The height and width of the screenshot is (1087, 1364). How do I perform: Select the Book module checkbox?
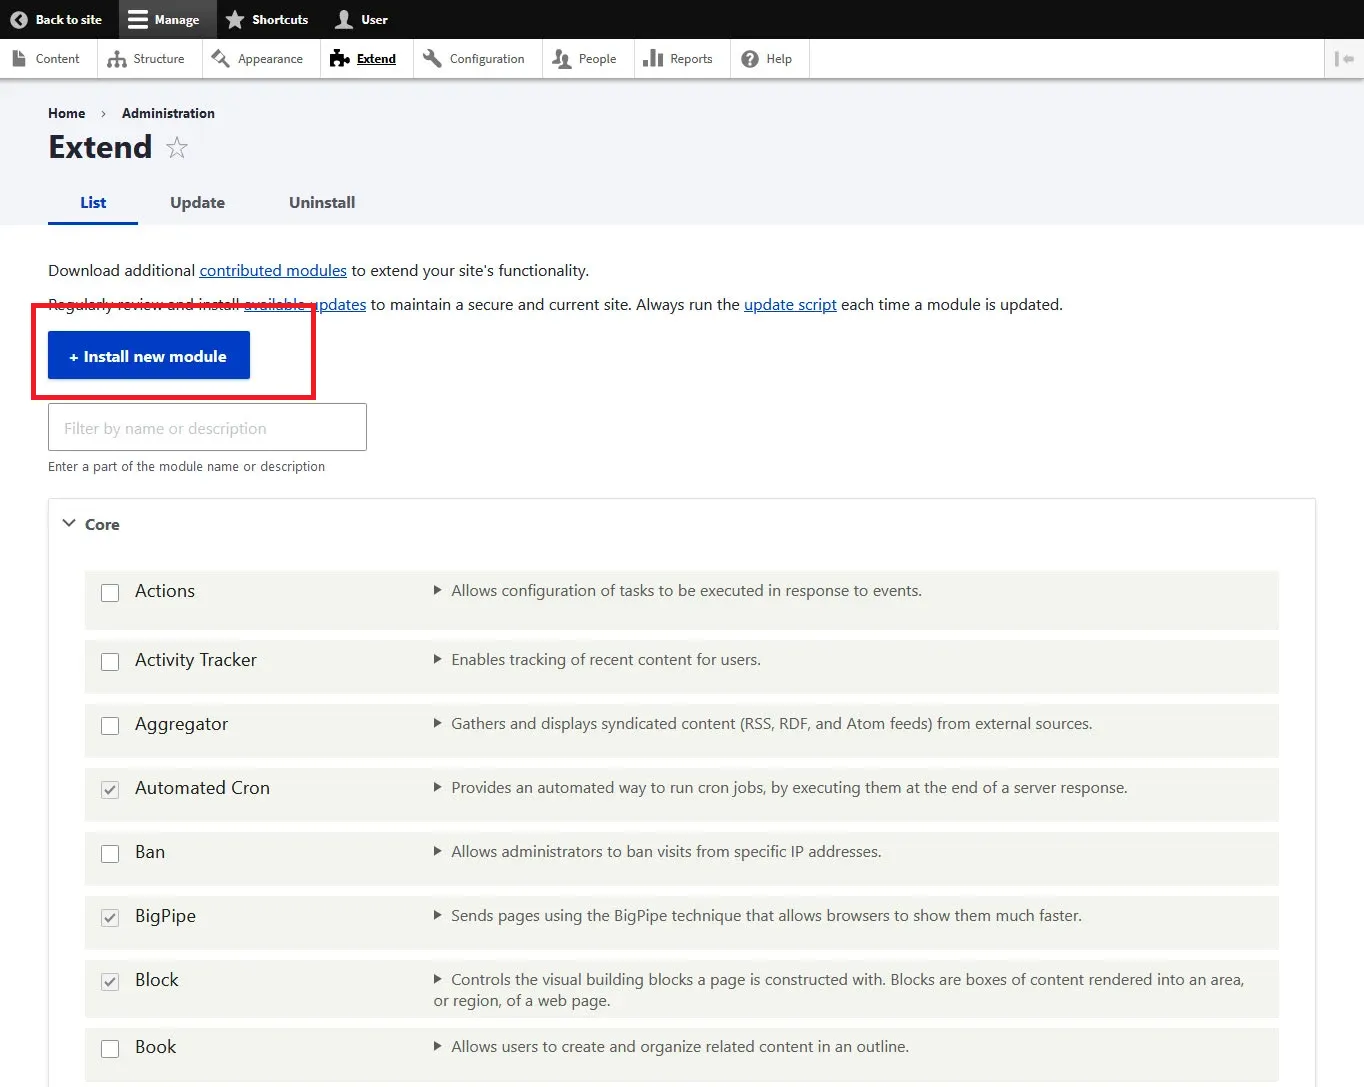coord(110,1049)
